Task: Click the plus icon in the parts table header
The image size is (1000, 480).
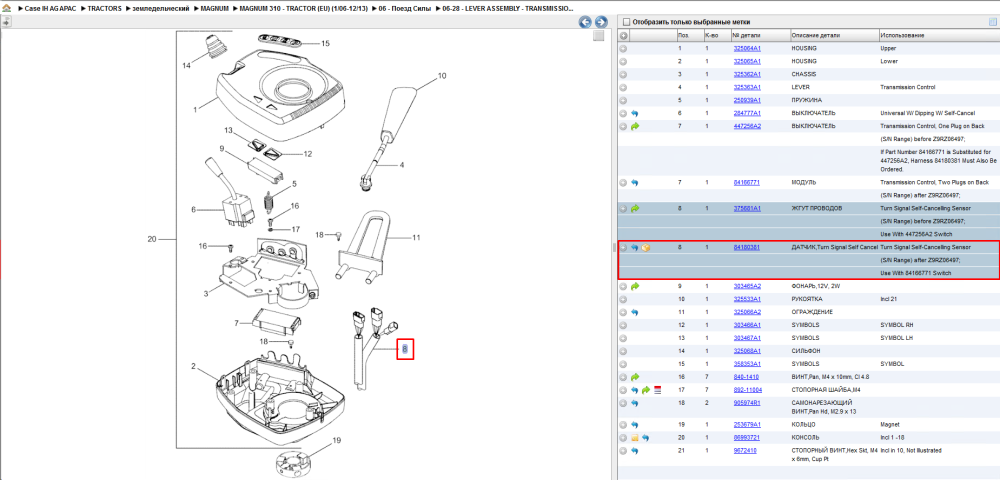Action: 624,36
